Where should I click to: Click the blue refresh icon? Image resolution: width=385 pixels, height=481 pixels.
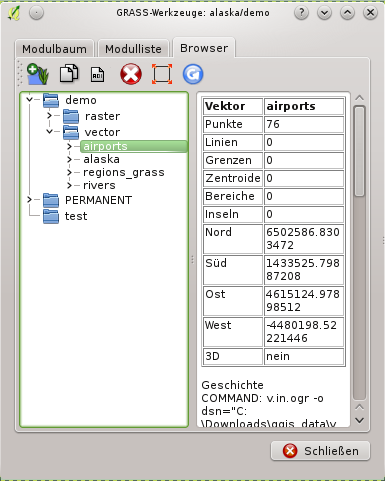click(x=193, y=74)
